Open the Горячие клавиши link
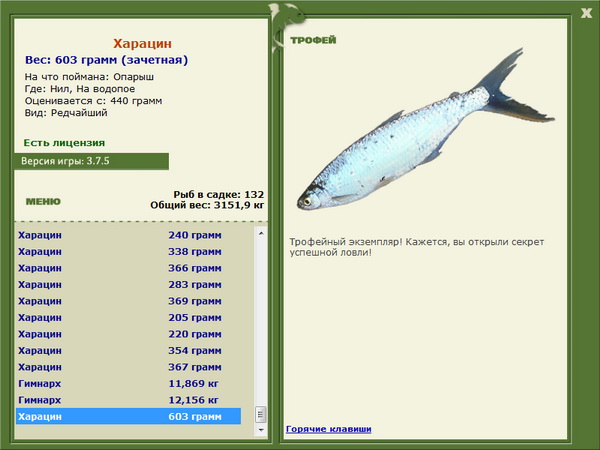 (329, 429)
